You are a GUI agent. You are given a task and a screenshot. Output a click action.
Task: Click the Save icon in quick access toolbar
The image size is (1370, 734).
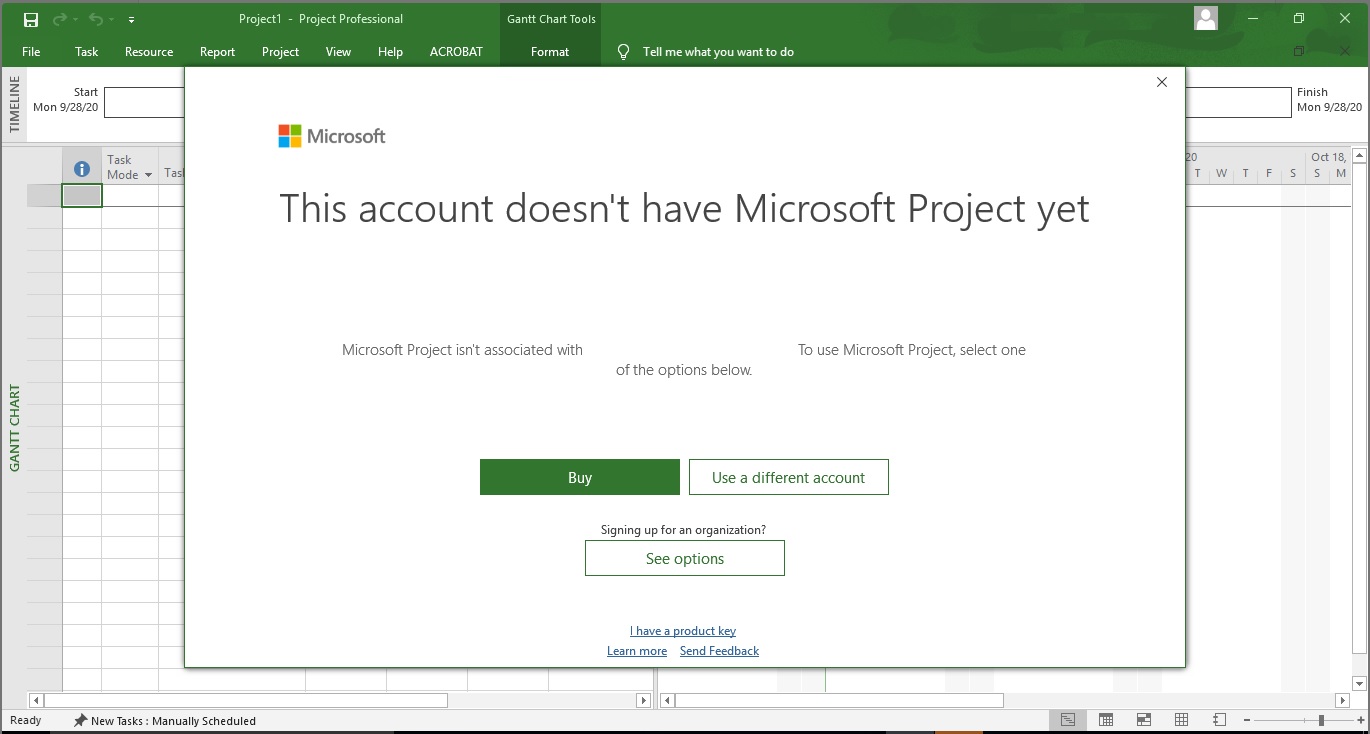pos(31,19)
